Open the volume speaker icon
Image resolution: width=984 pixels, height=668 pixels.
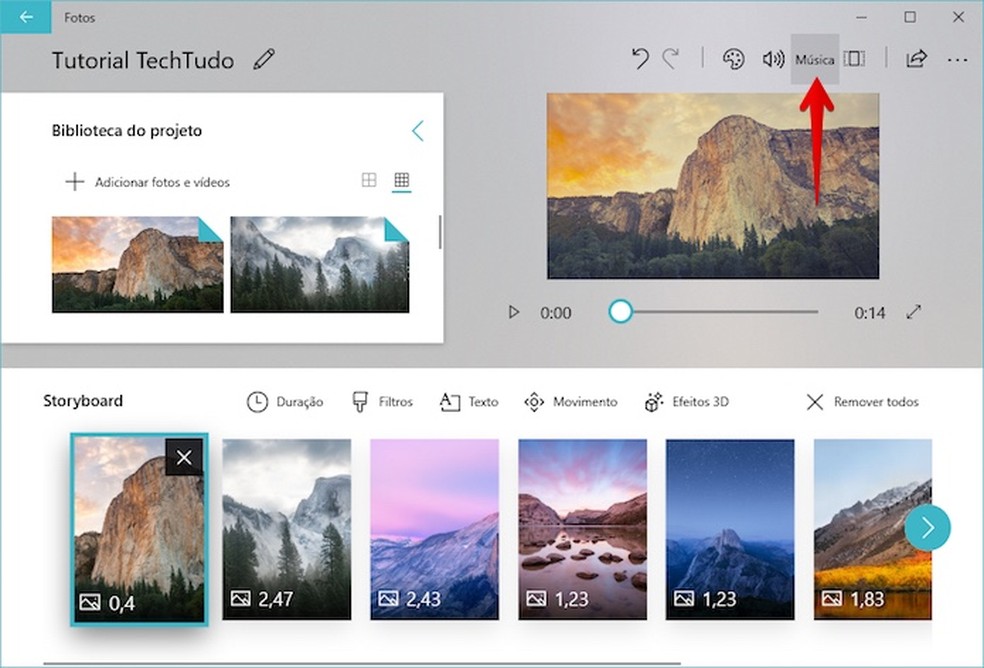tap(773, 59)
